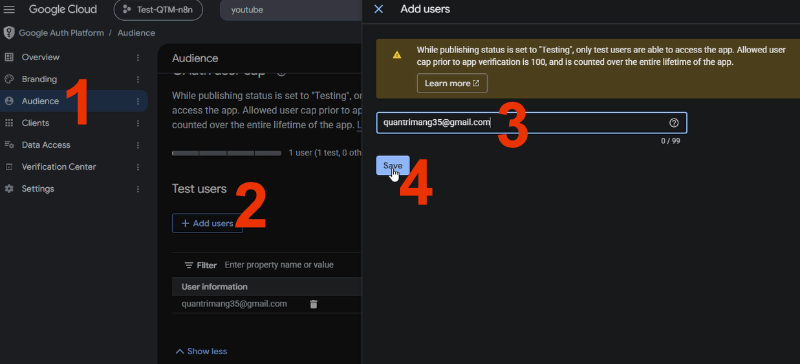Click the 0 / 99 counter text
Screen dimensions: 800x364
[x=670, y=141]
